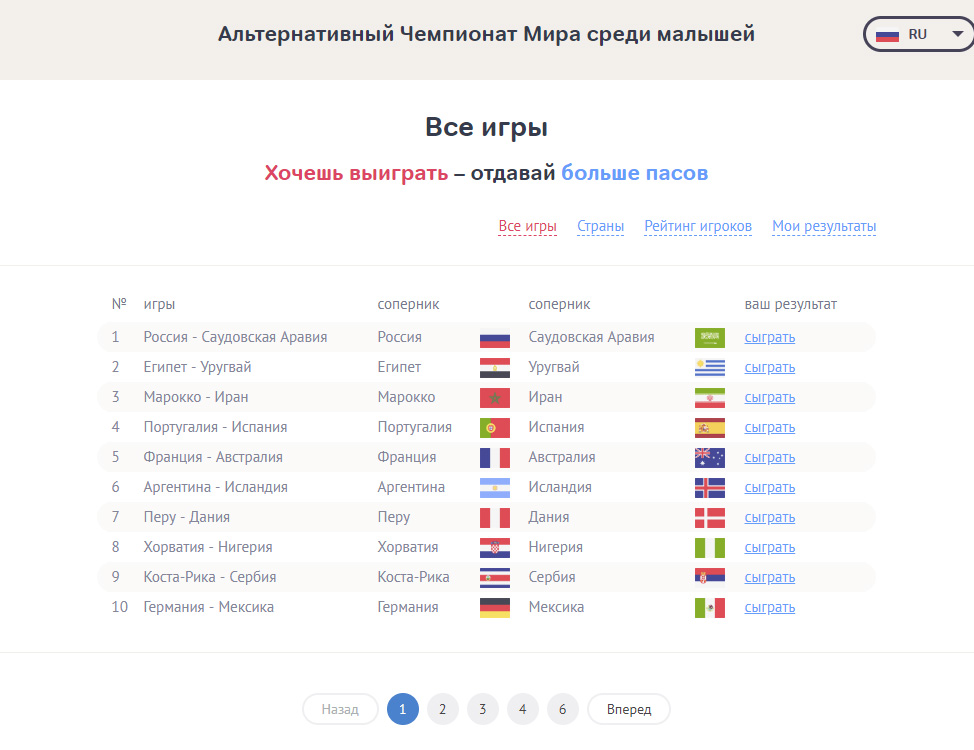The width and height of the screenshot is (974, 750).
Task: Open the Рейтинг игроков tab
Action: coord(698,226)
